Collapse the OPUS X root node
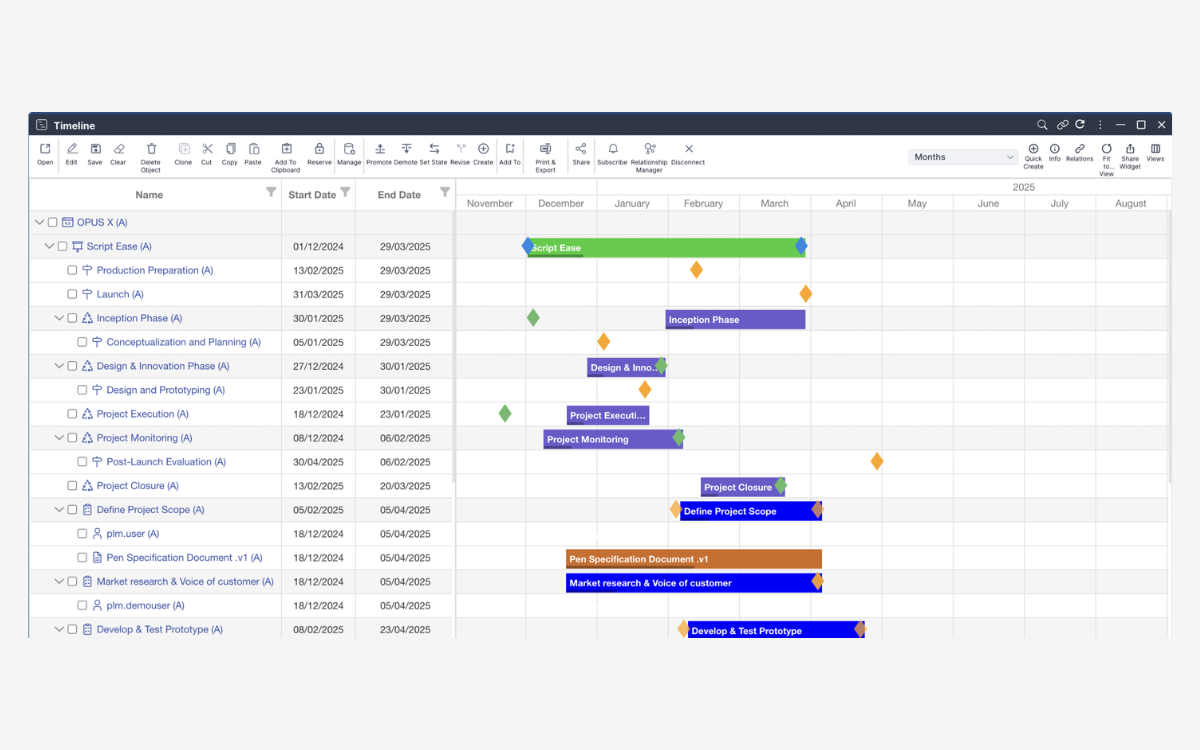 [39, 223]
